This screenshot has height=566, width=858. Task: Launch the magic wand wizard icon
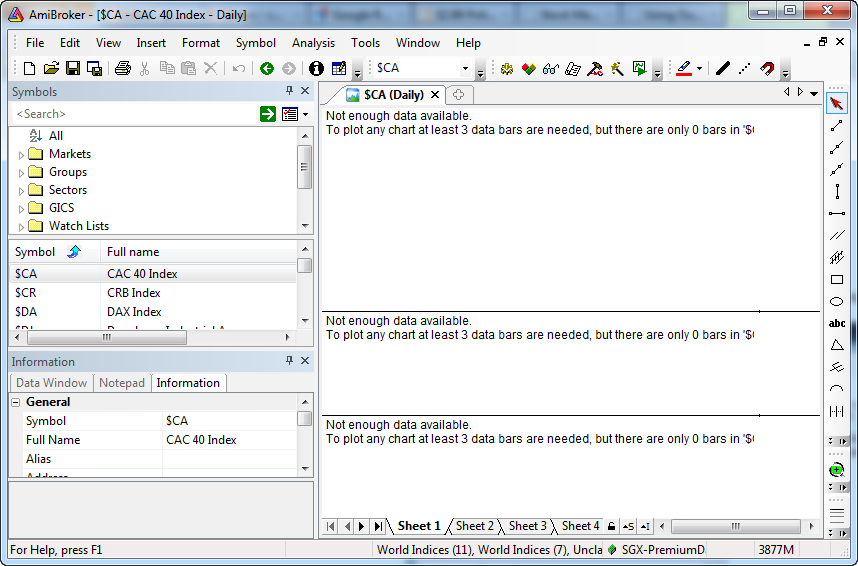point(617,68)
